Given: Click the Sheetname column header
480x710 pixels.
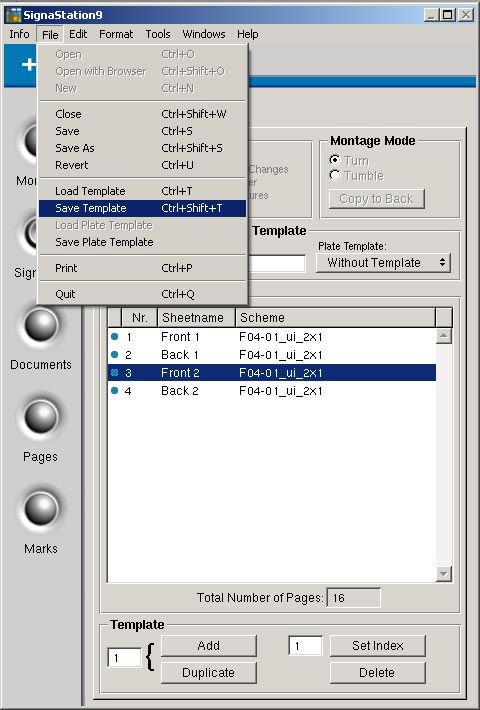Looking at the screenshot, I should (197, 318).
